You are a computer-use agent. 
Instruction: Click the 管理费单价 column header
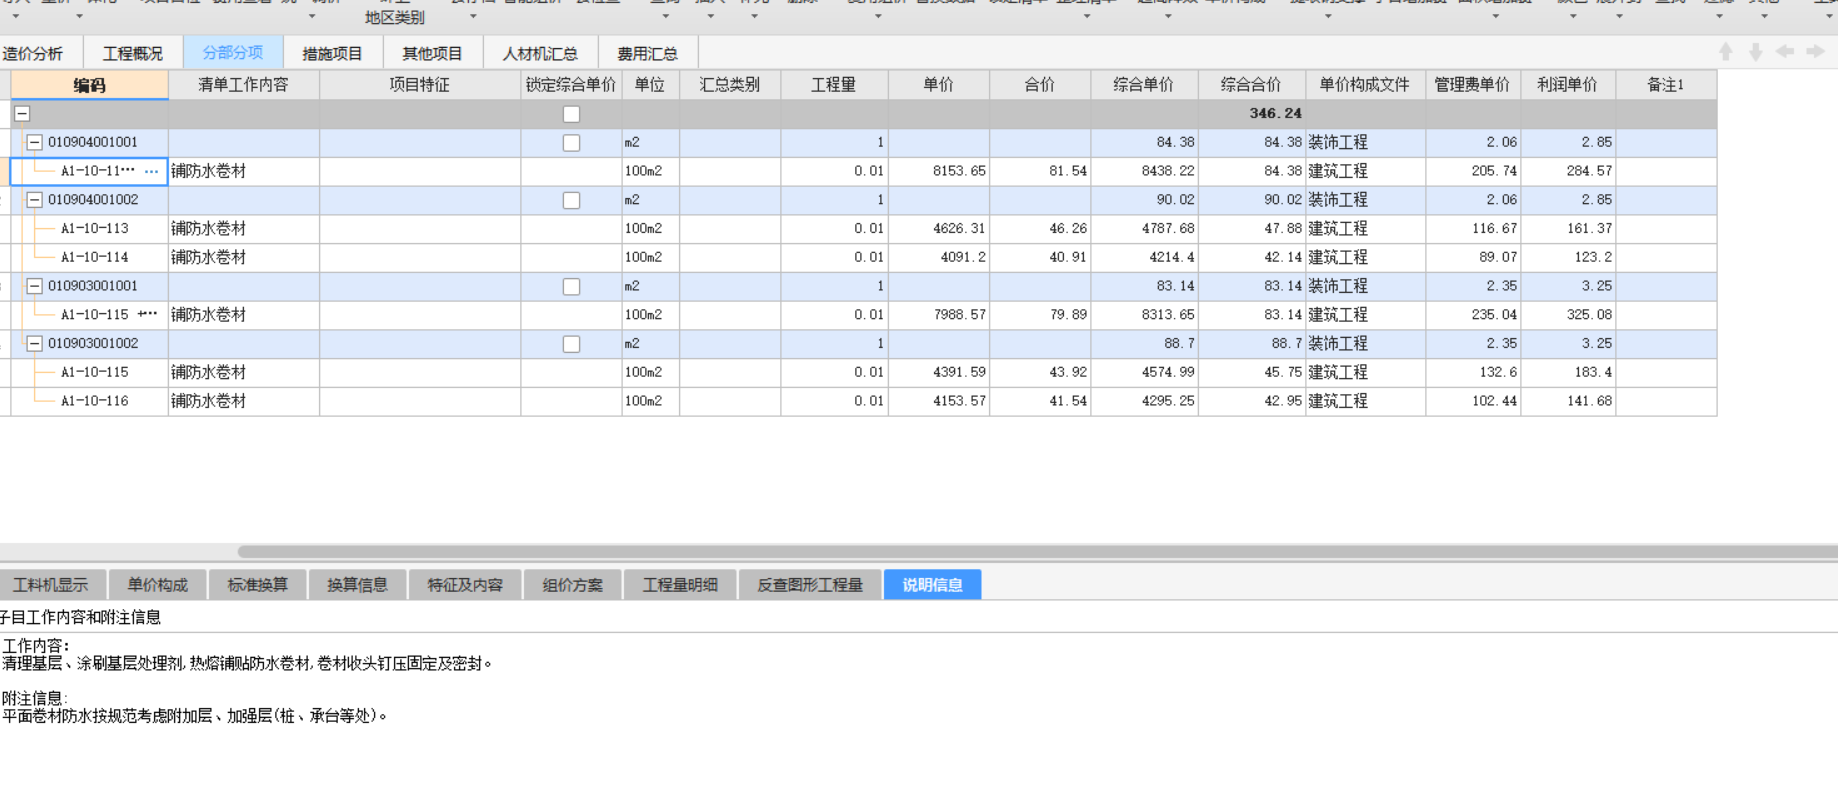(x=1473, y=85)
